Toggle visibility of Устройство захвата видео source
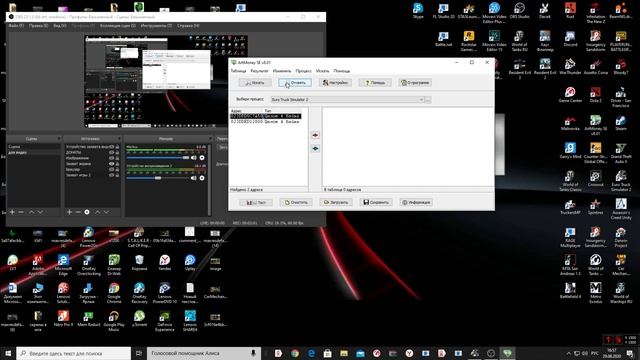 (111, 147)
